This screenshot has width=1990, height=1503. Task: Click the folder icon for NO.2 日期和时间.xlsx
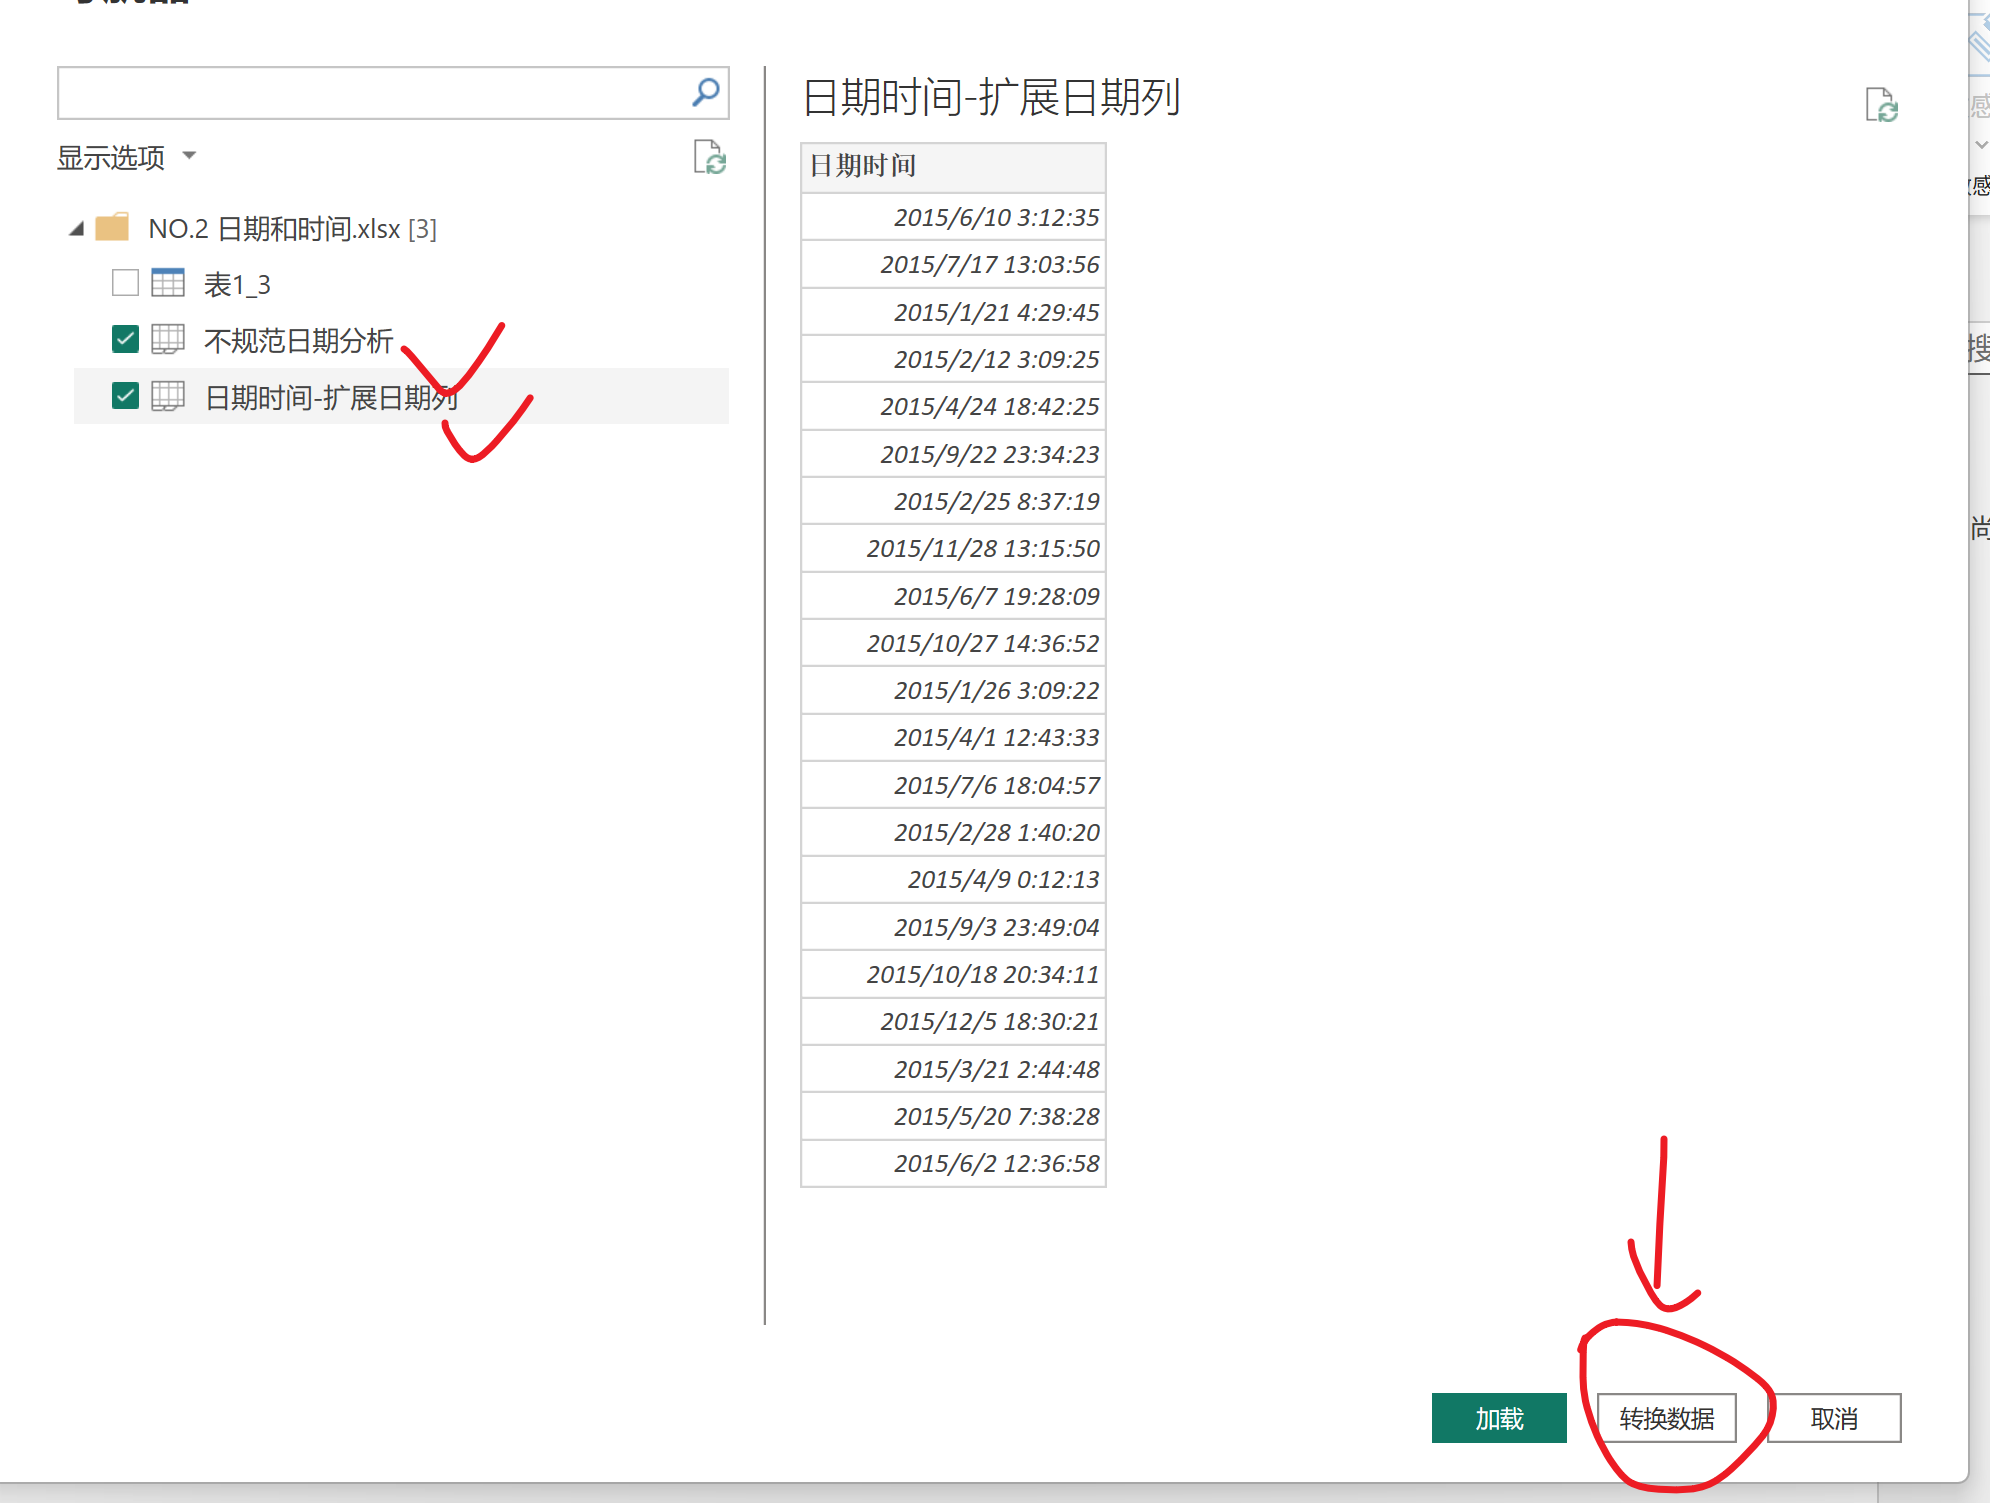[112, 228]
